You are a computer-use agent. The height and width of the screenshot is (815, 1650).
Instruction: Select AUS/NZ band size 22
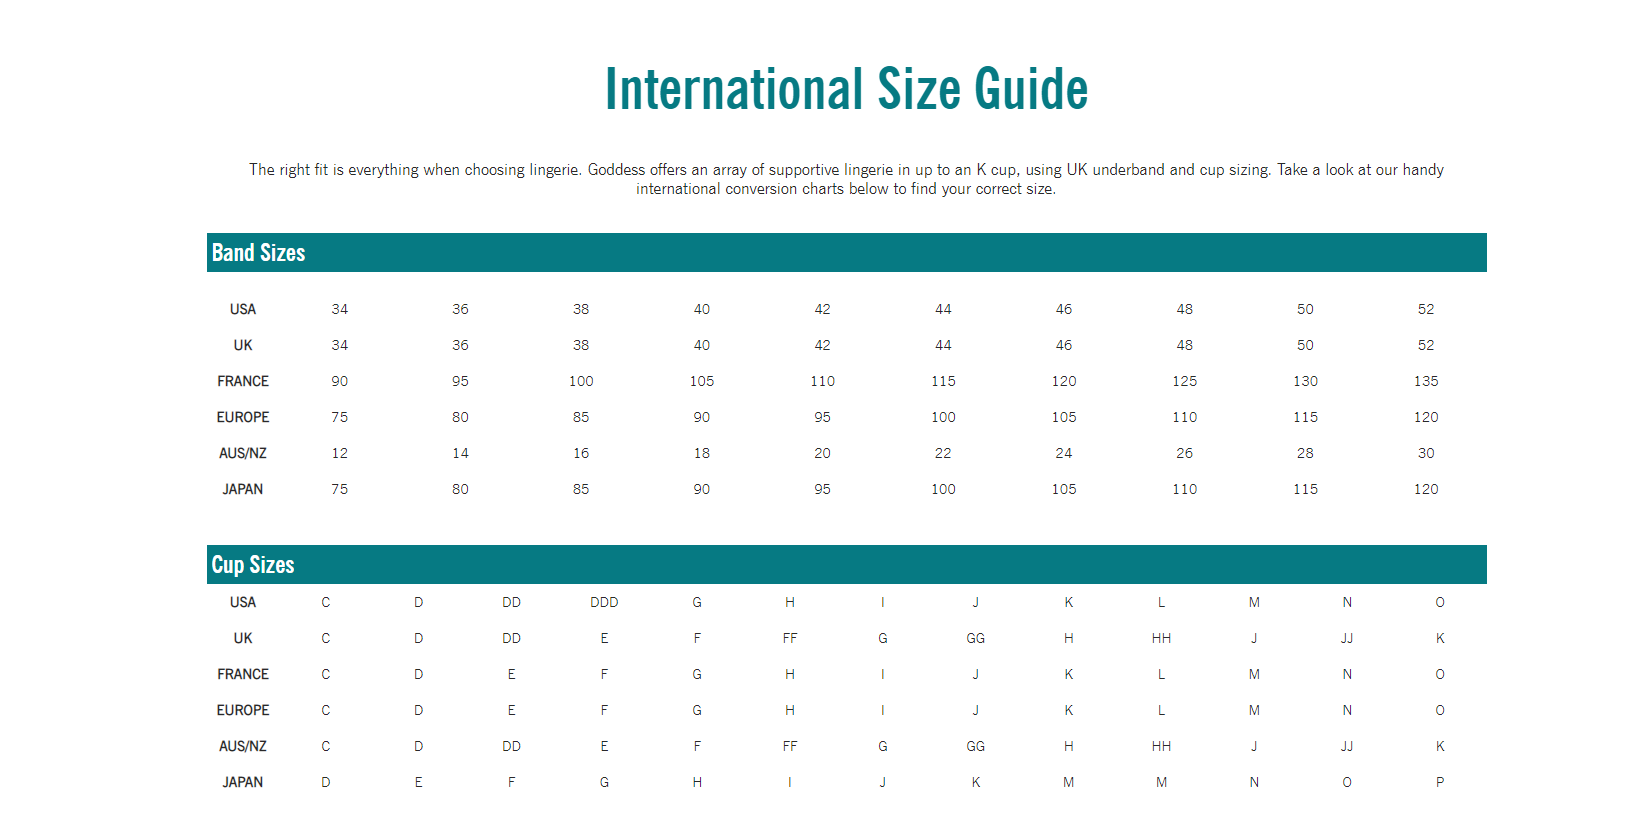pos(943,453)
